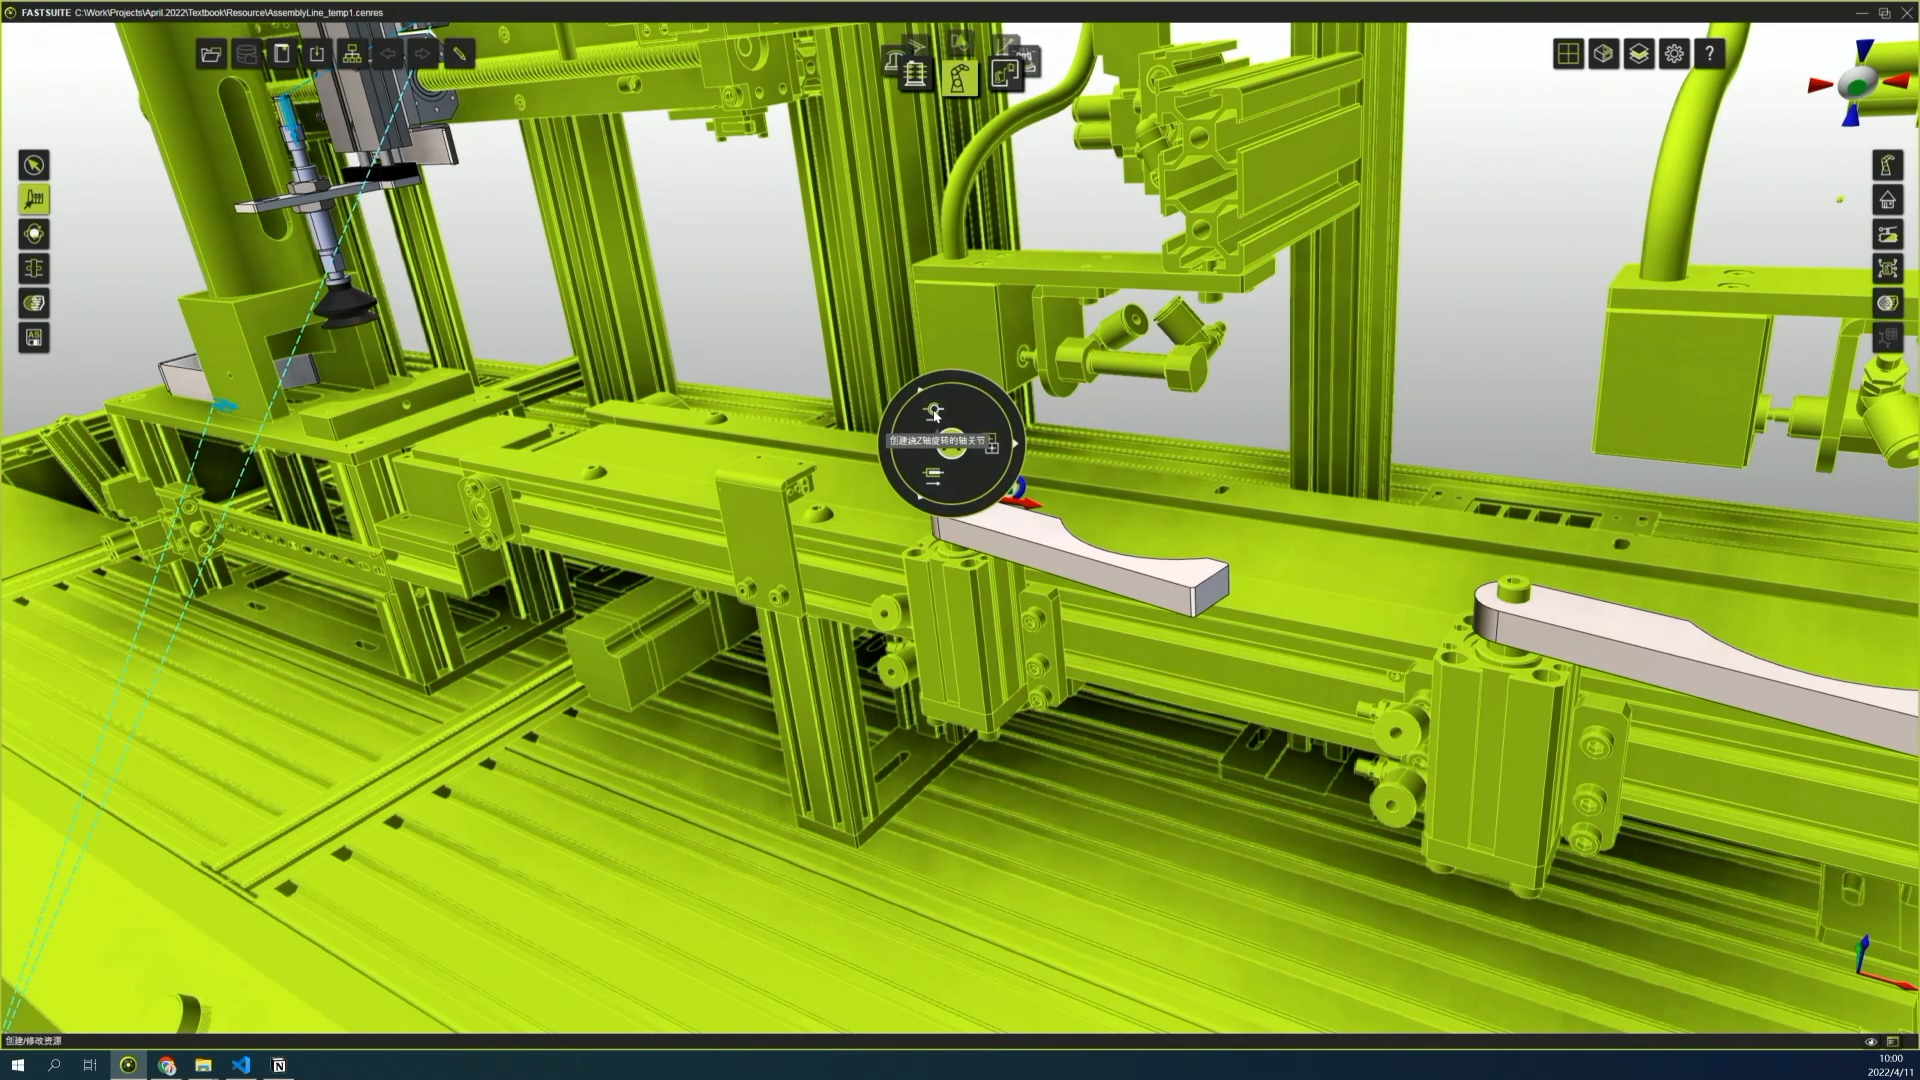Toggle the 3D cube view mode icon
This screenshot has height=1080, width=1920.
tap(1603, 54)
